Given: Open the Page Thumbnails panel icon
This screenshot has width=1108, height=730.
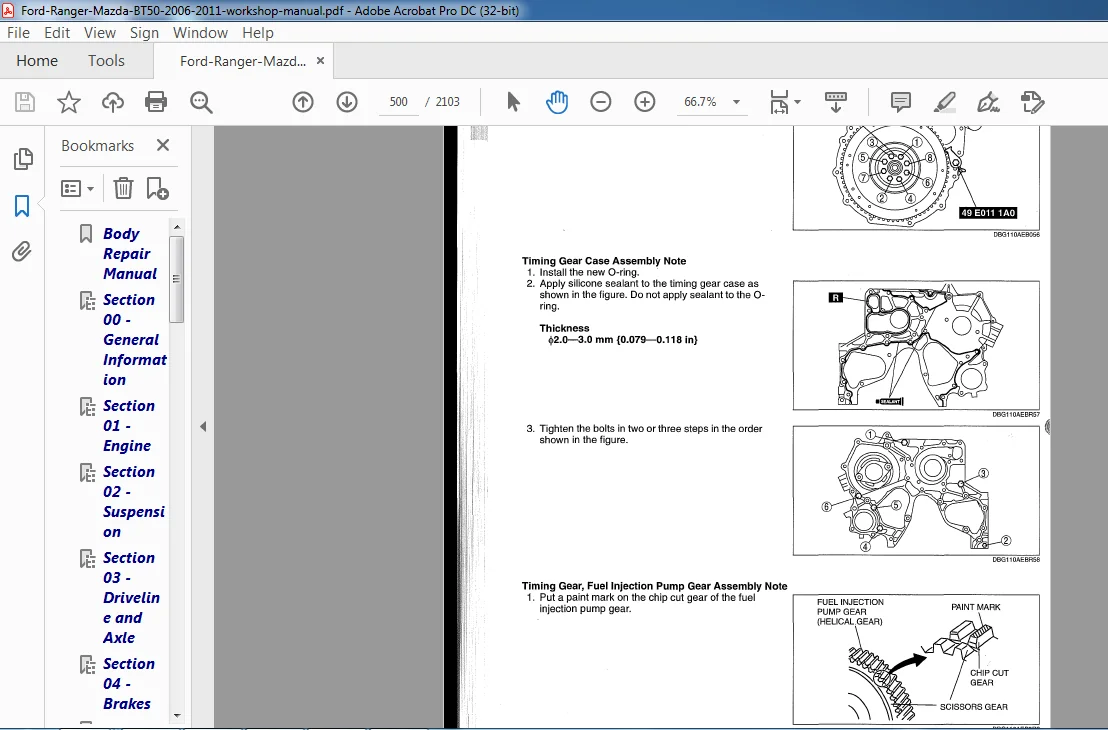Looking at the screenshot, I should (23, 159).
